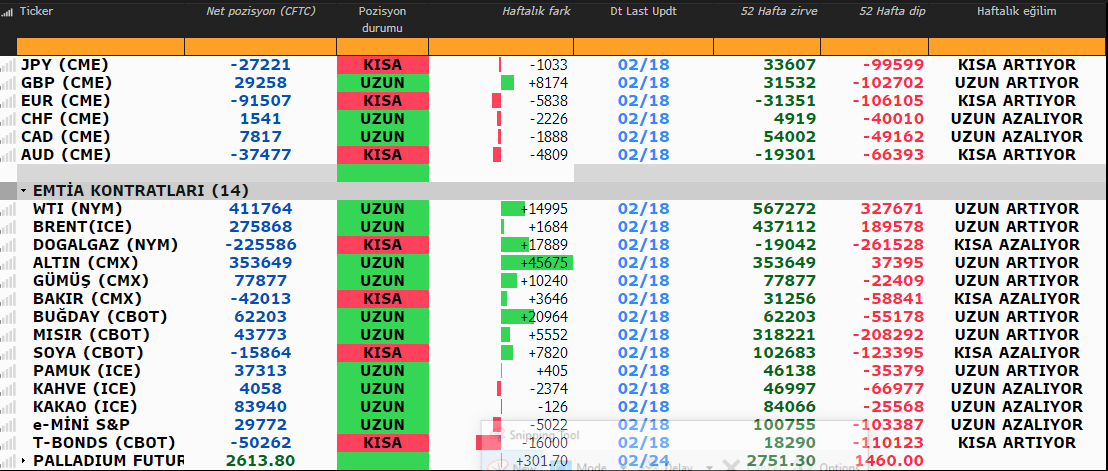Click the green UZUN cell for GBP (CME)
This screenshot has height=471, width=1108.
pyautogui.click(x=382, y=83)
